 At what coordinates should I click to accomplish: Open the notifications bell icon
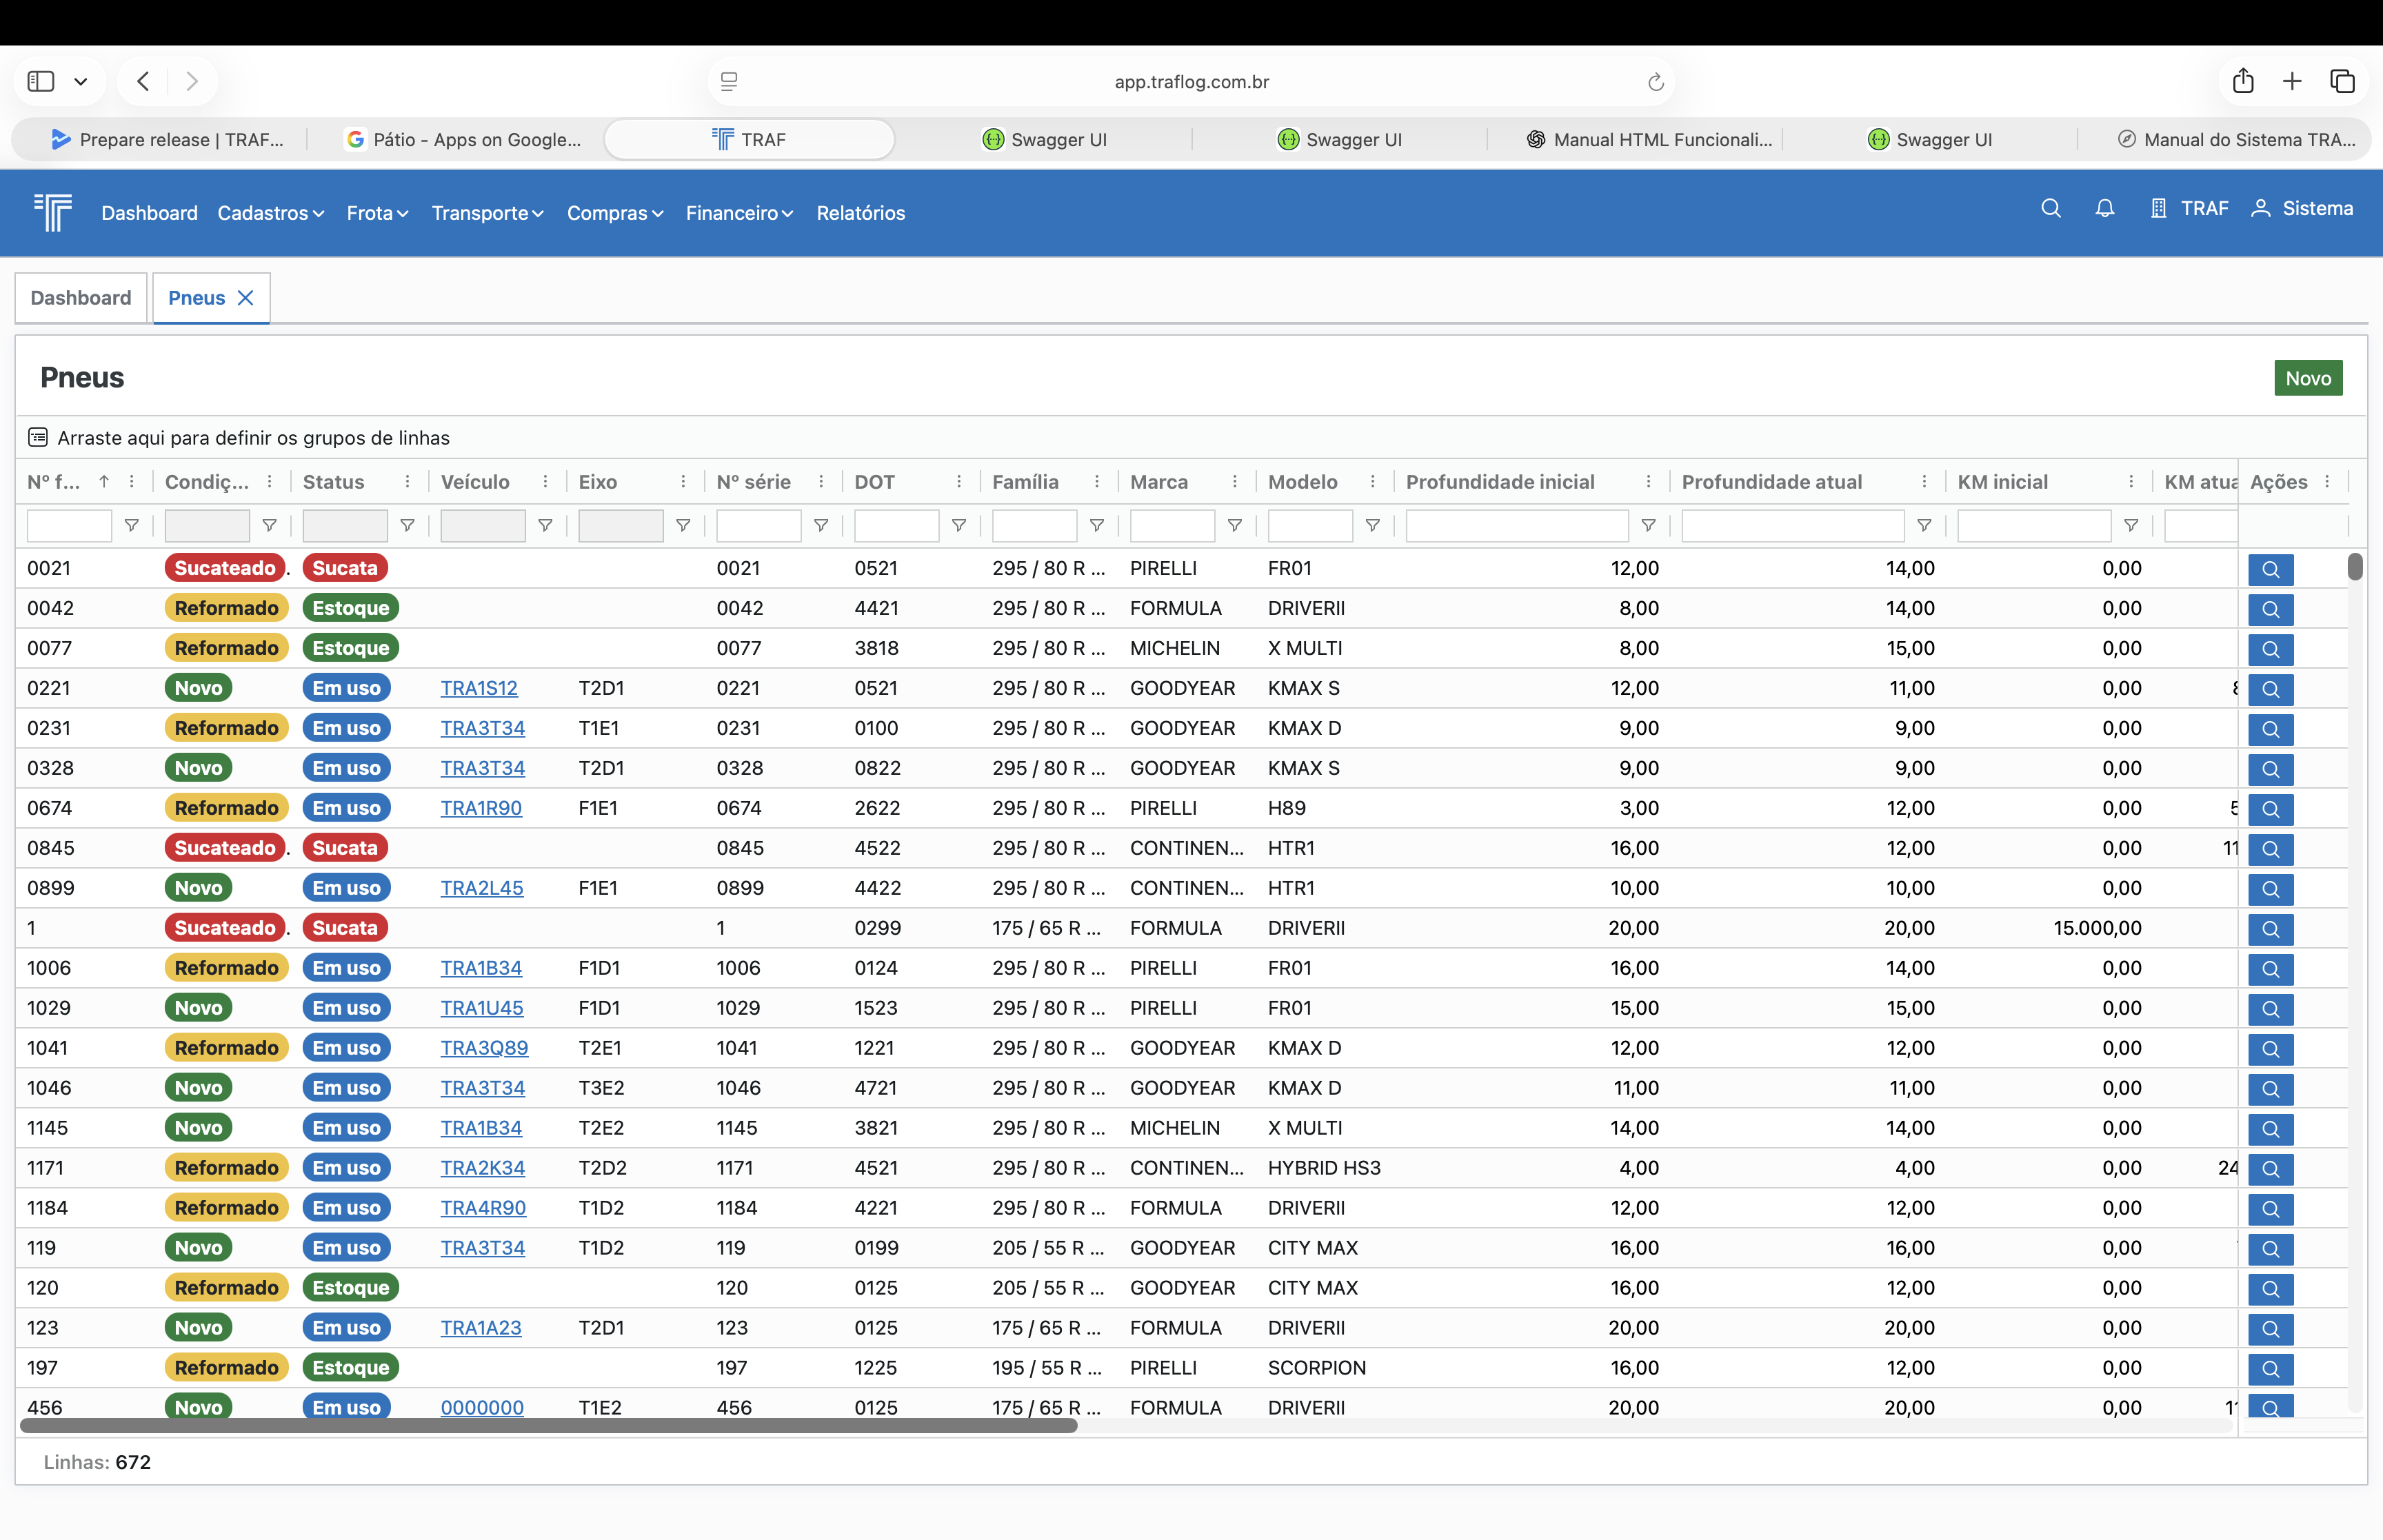(2104, 209)
